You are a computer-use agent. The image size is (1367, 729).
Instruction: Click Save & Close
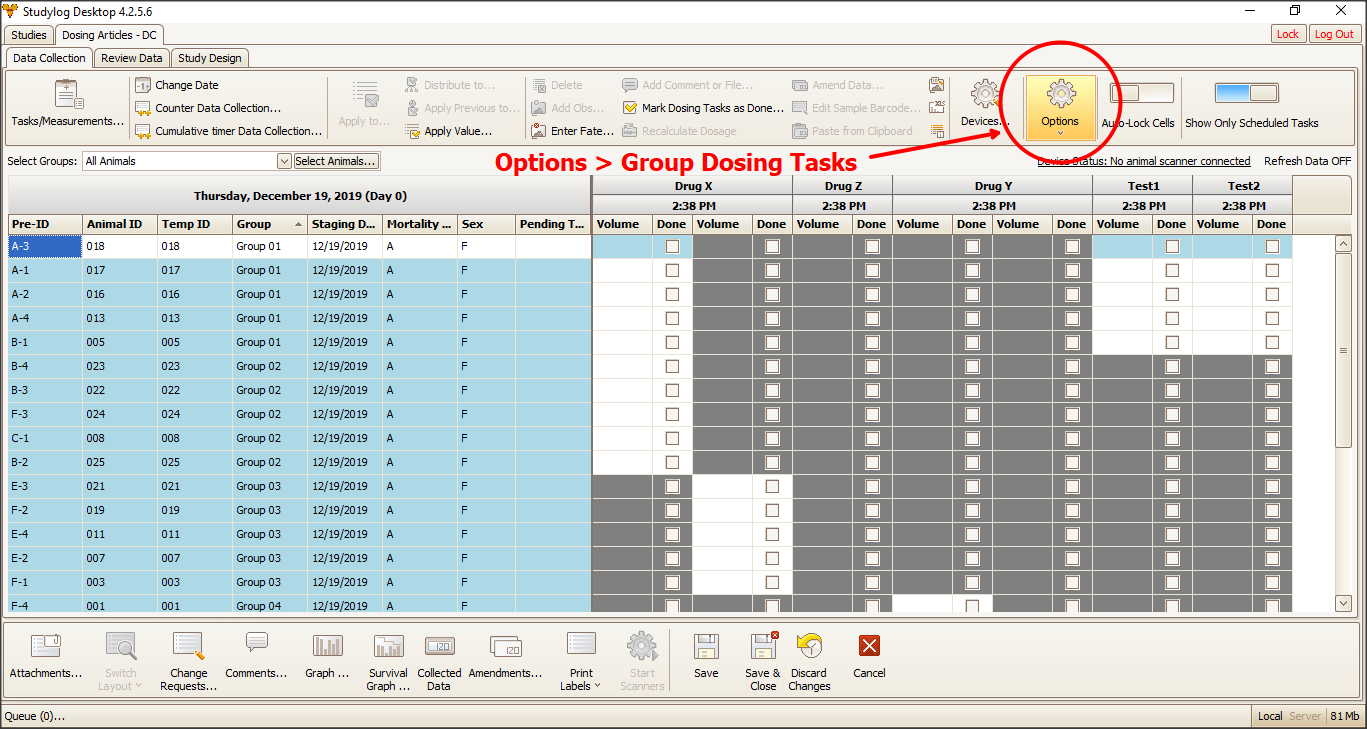coord(763,662)
